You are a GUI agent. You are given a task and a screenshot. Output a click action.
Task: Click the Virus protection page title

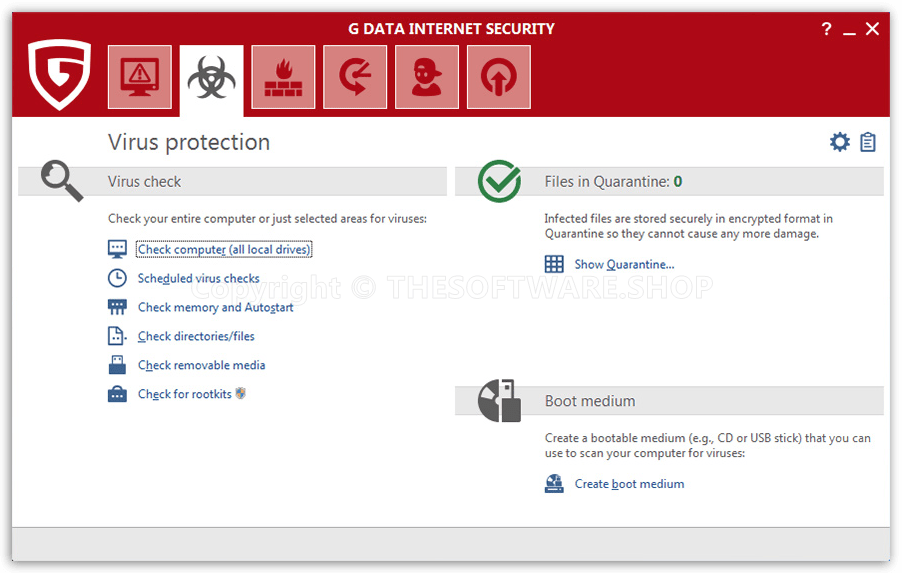pyautogui.click(x=189, y=142)
